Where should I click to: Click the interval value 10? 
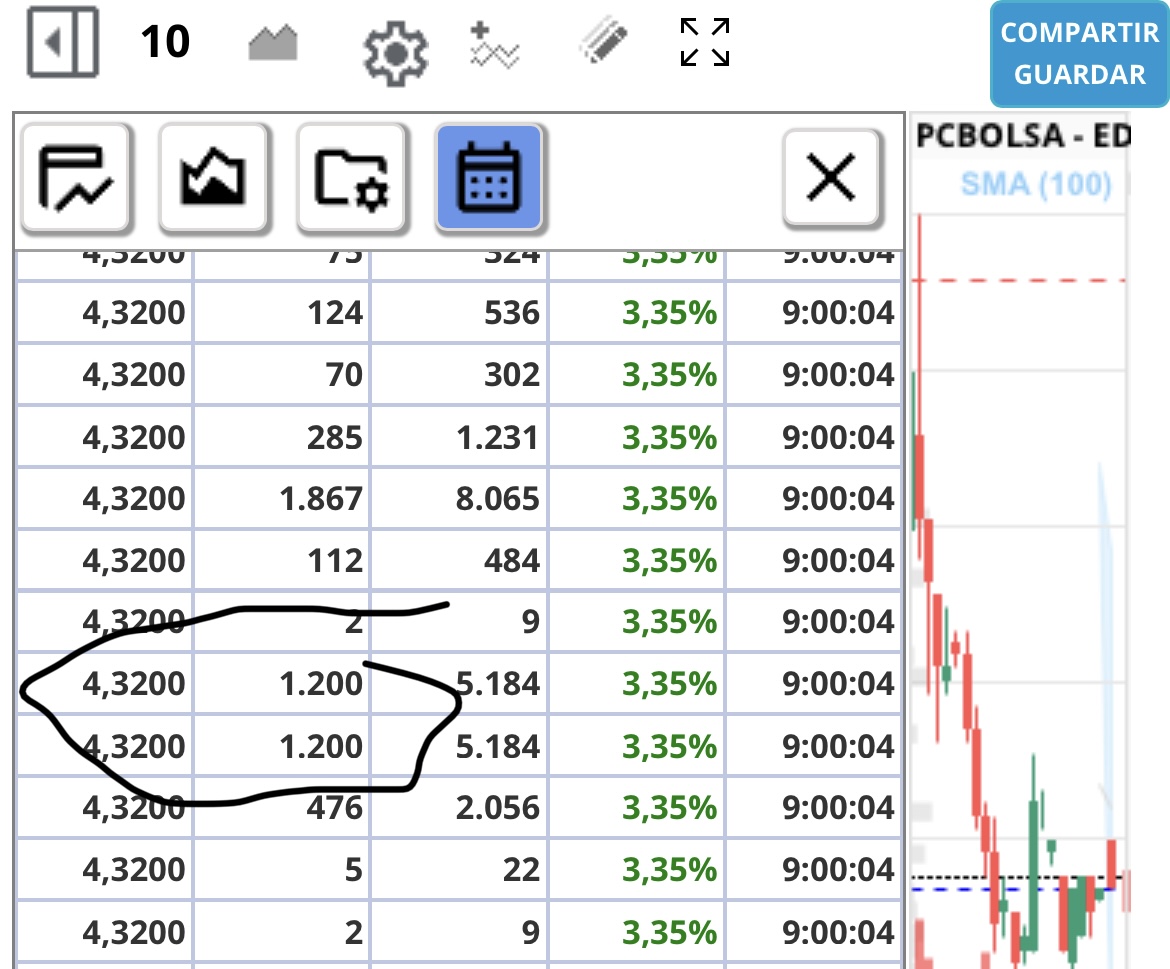166,42
